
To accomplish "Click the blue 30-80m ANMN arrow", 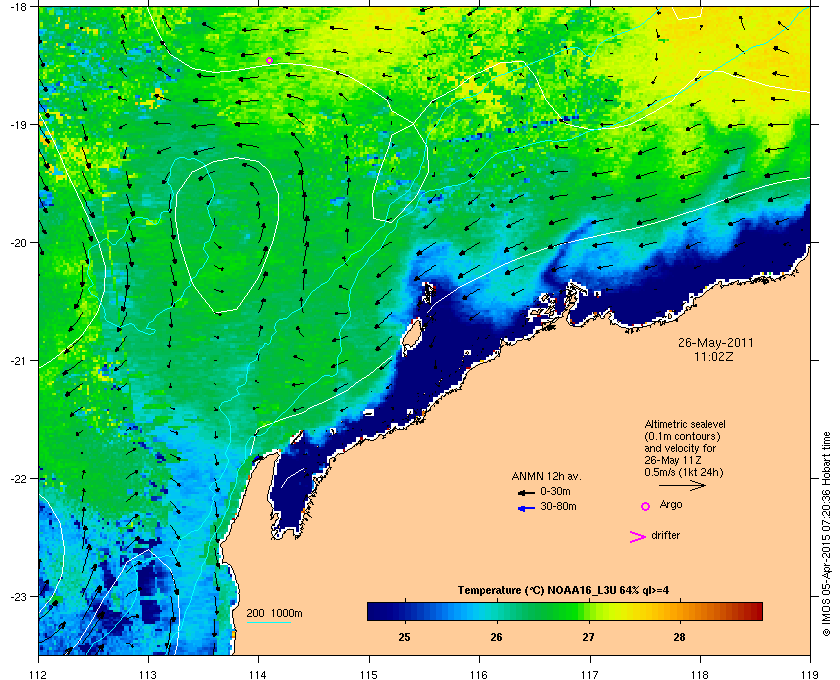I will 526,508.
